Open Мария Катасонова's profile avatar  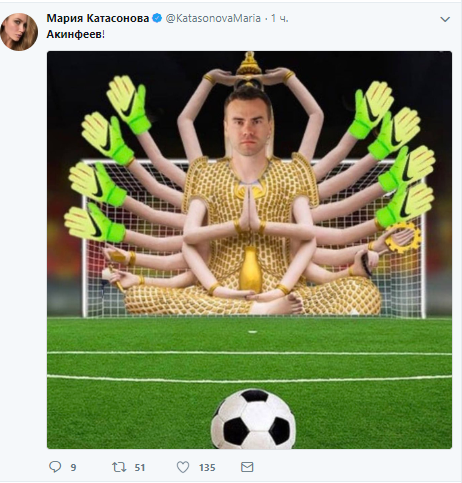click(x=19, y=32)
